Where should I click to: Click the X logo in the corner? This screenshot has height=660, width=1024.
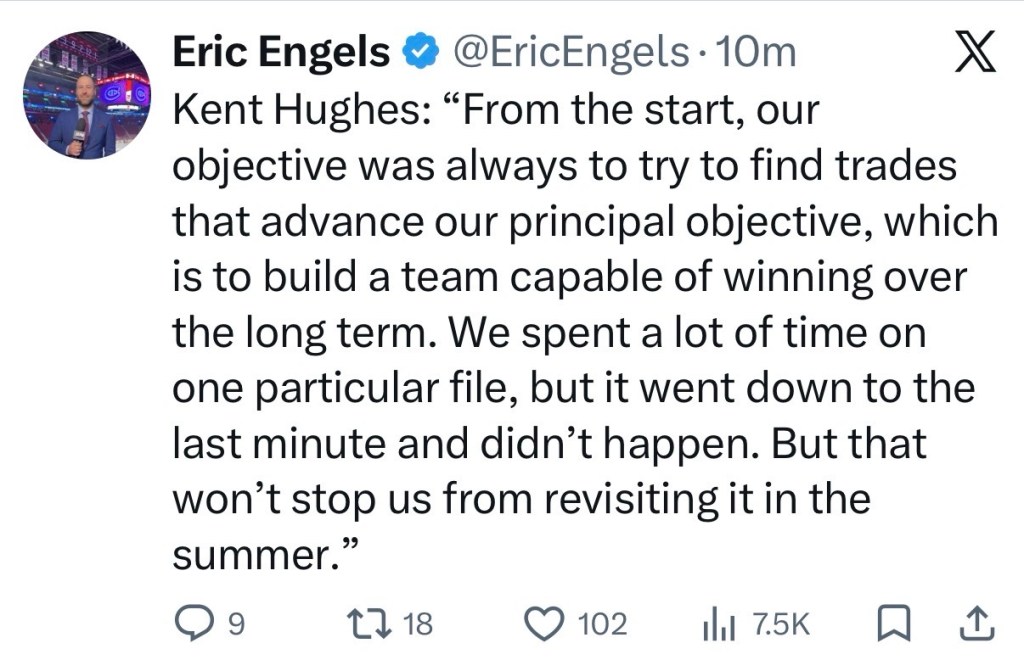pyautogui.click(x=975, y=53)
